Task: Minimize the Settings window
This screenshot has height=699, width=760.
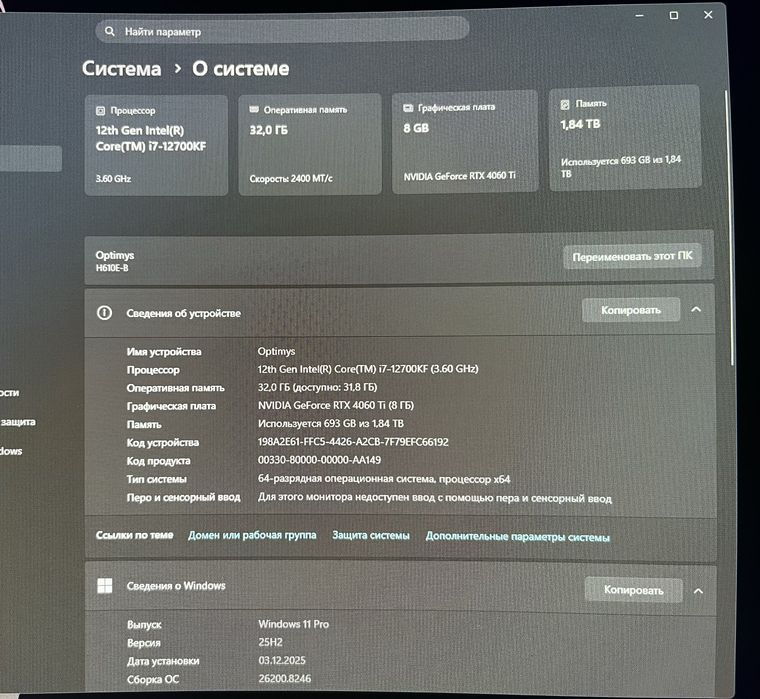Action: pyautogui.click(x=640, y=16)
